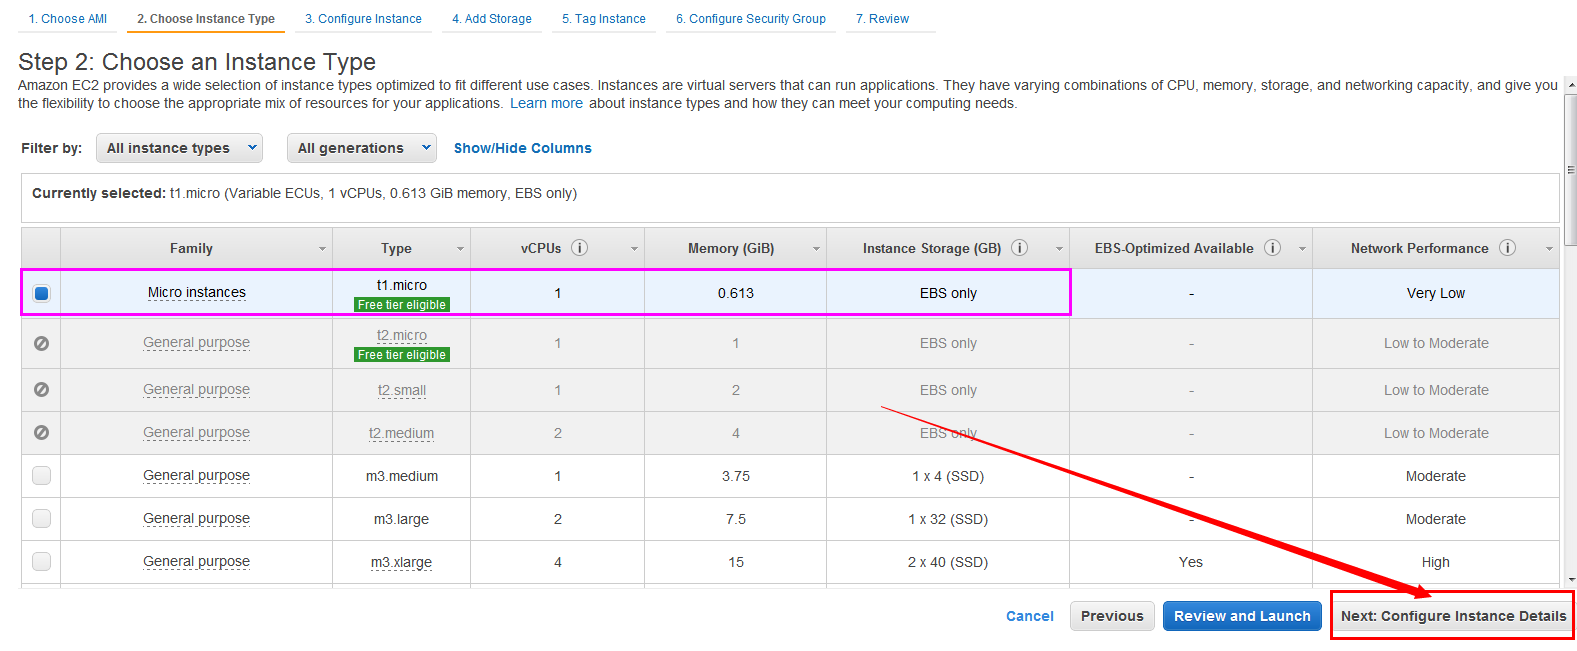Open EBS-Optimized Available info icon

click(x=1272, y=248)
